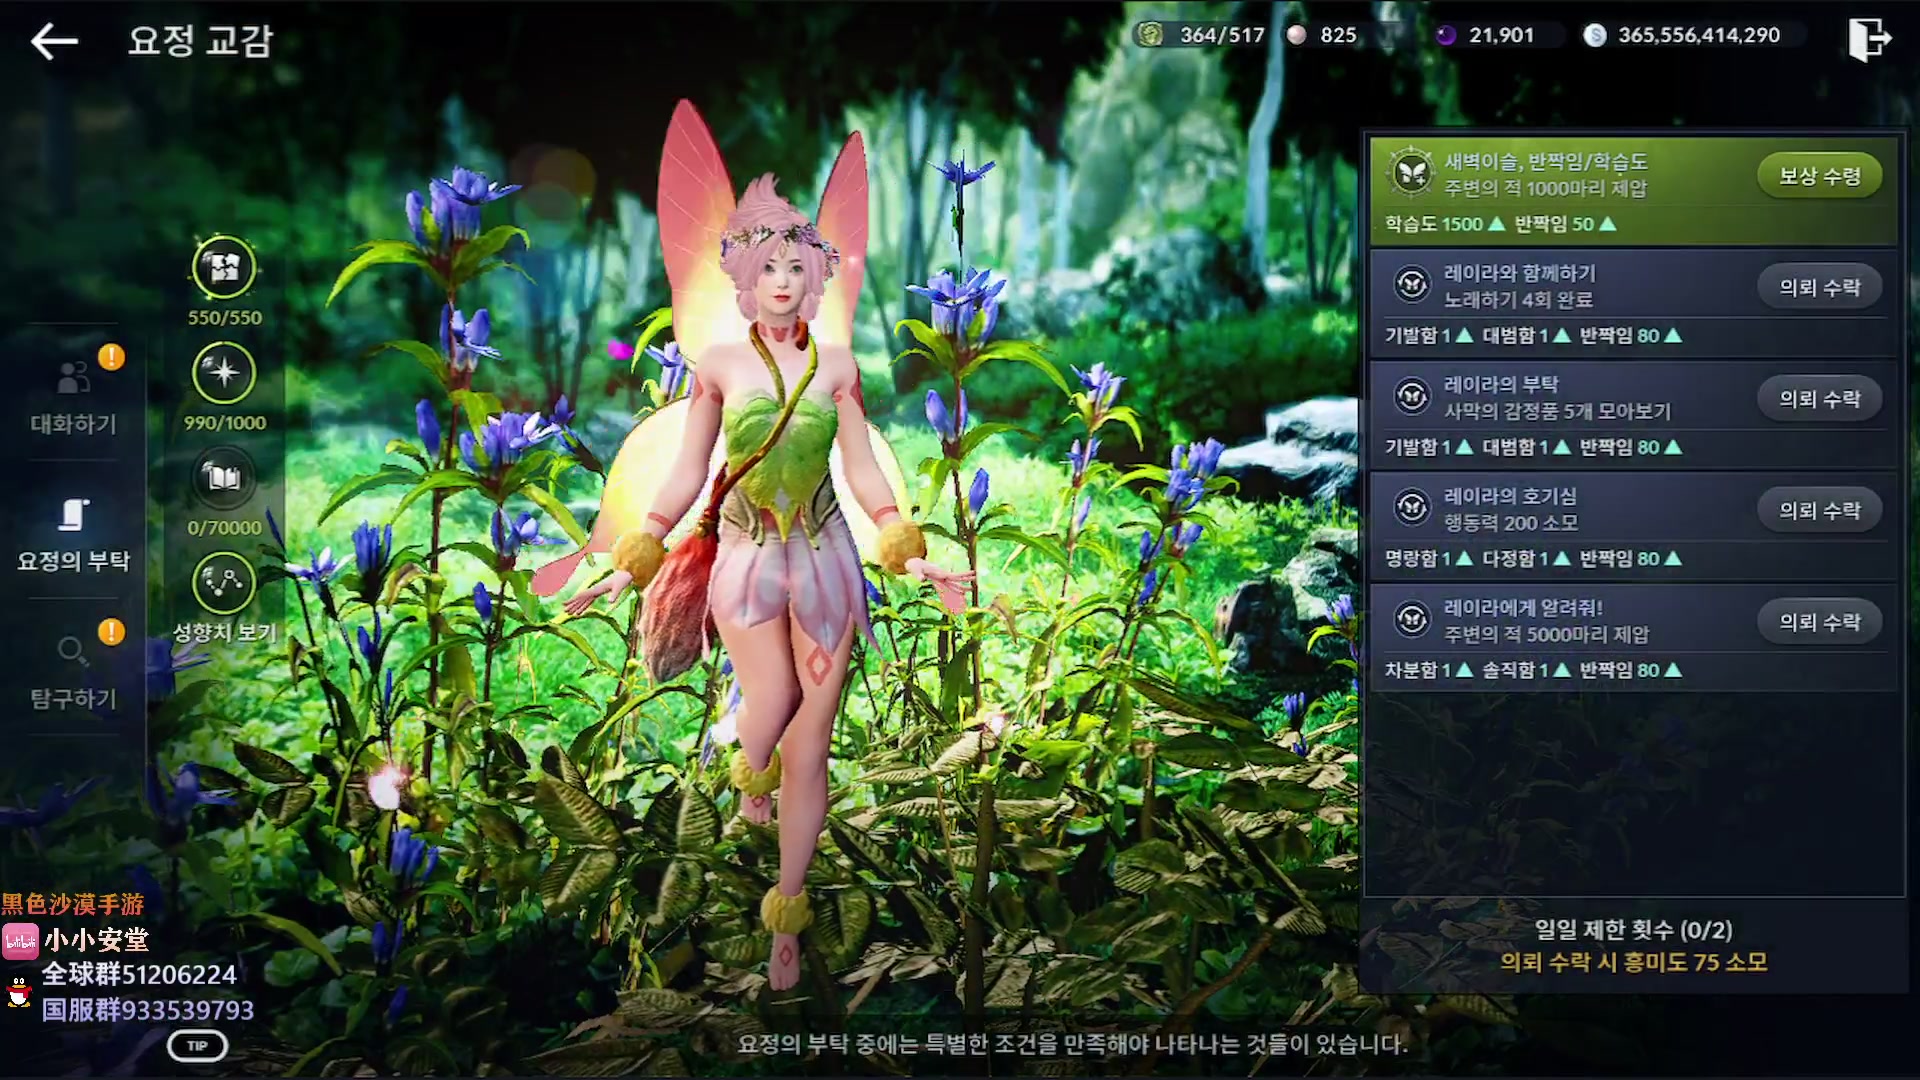Click the back arrow icon
Viewport: 1920px width, 1080px height.
tap(54, 41)
